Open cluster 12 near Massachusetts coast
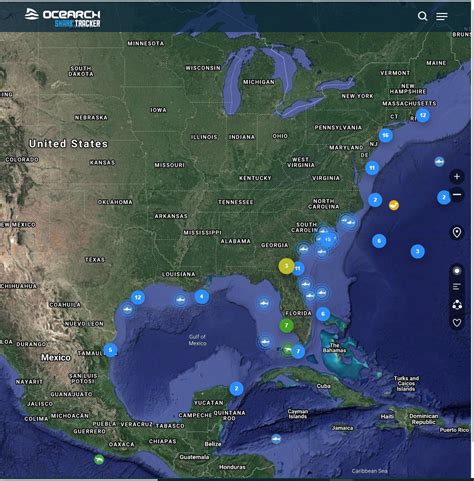 click(x=423, y=115)
